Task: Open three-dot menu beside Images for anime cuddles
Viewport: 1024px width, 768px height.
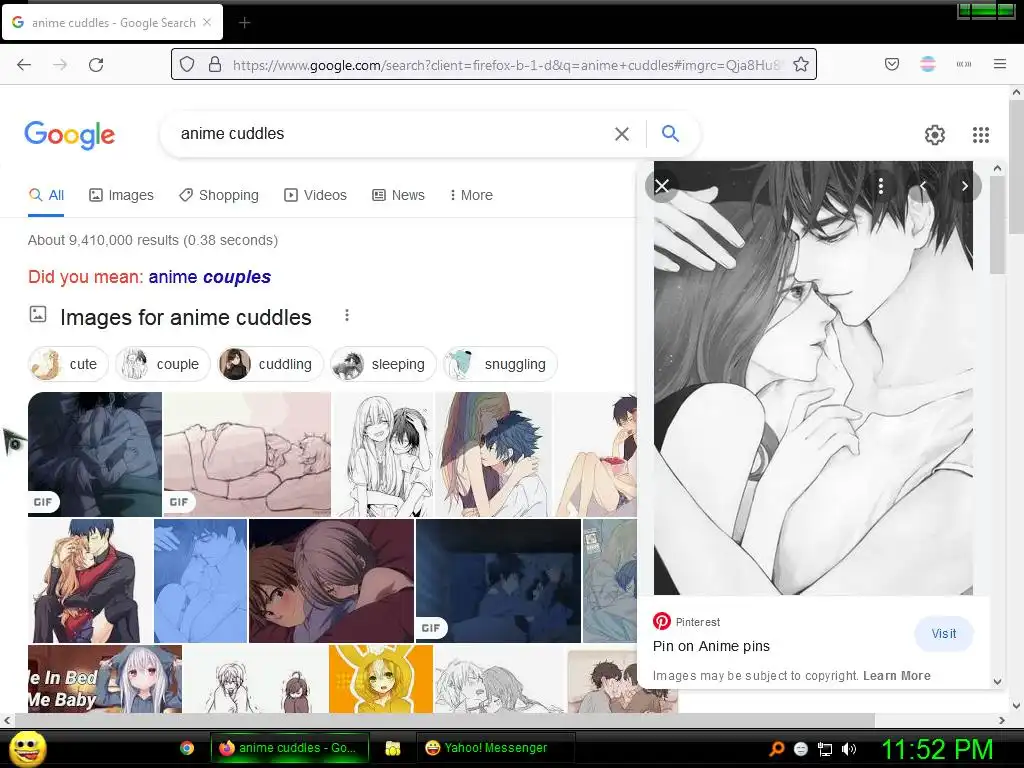Action: pyautogui.click(x=347, y=315)
